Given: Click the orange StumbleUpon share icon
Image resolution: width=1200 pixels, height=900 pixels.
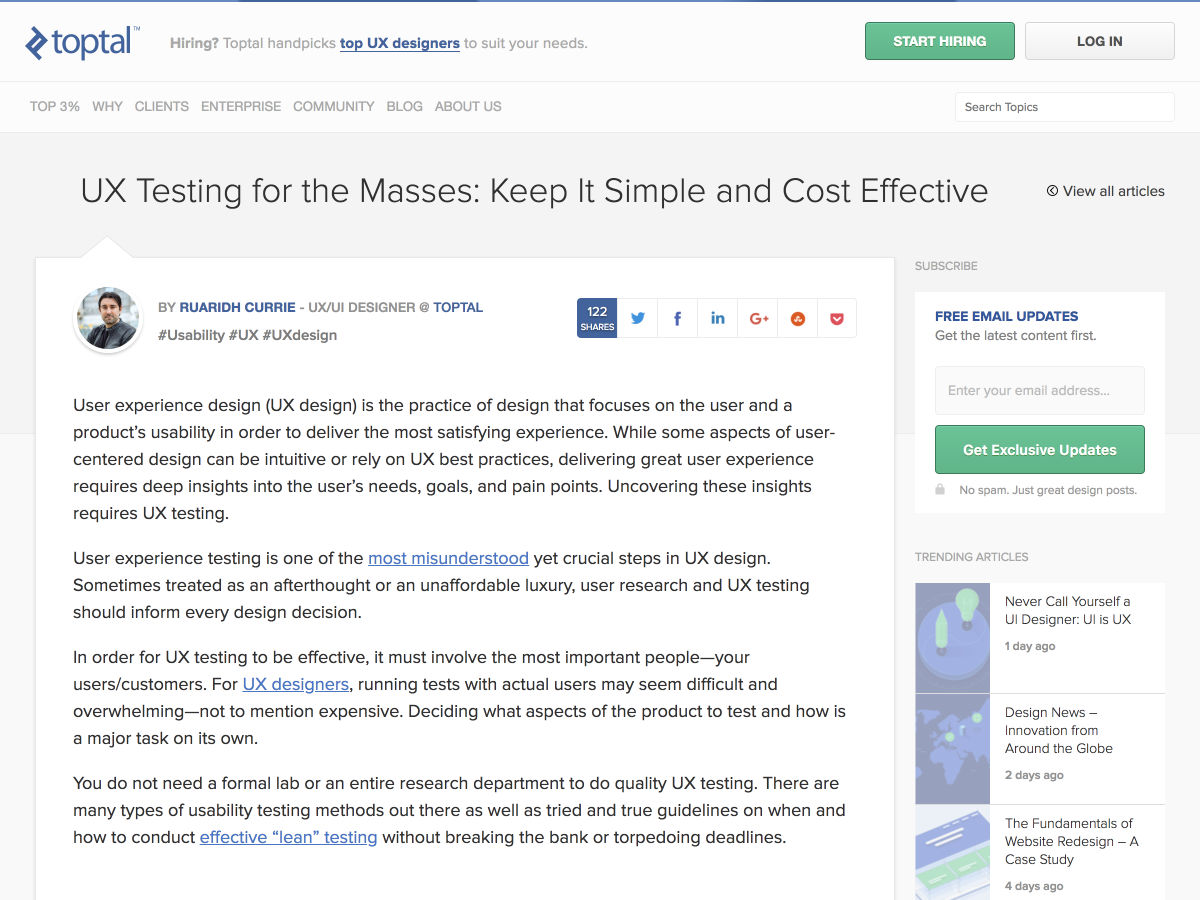Looking at the screenshot, I should [x=797, y=318].
